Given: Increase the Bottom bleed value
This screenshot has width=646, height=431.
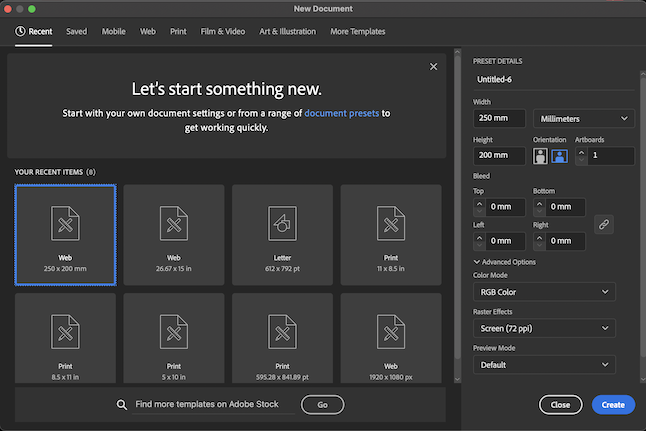Looking at the screenshot, I should [x=539, y=203].
